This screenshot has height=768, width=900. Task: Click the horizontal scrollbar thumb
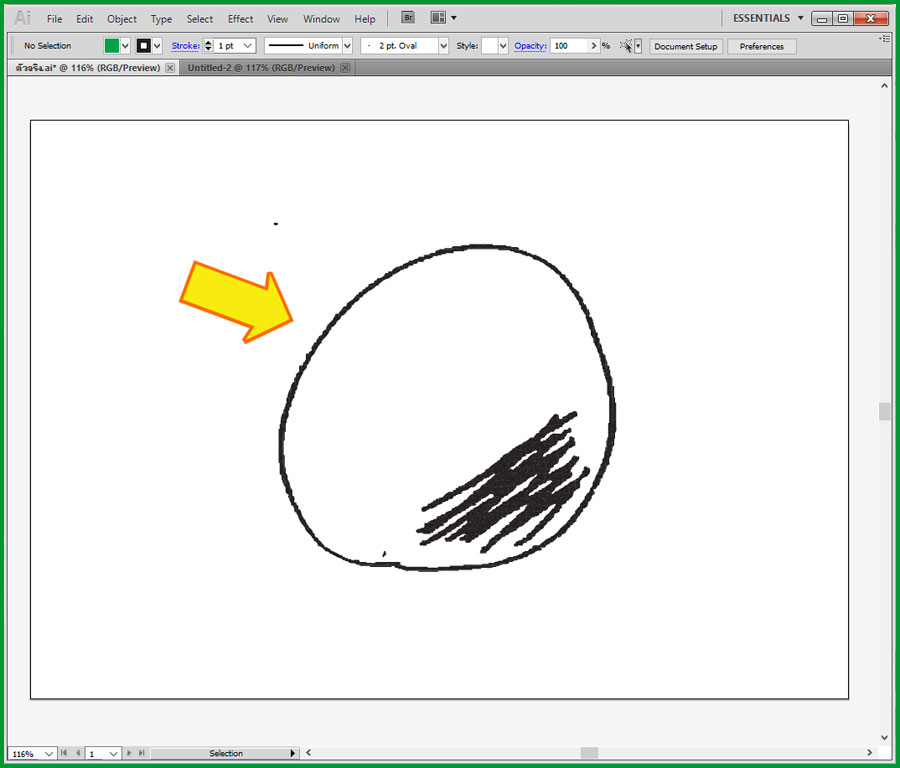click(x=589, y=753)
